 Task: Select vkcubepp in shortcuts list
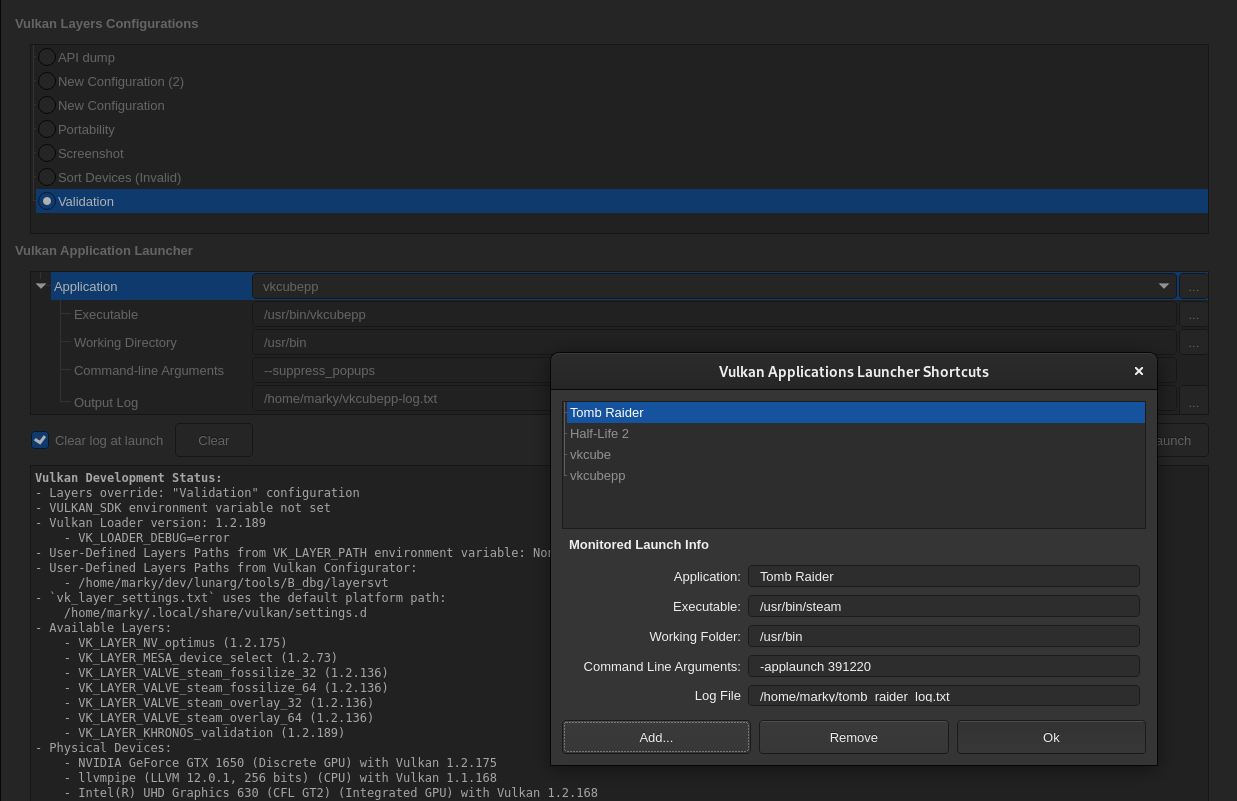tap(855, 475)
